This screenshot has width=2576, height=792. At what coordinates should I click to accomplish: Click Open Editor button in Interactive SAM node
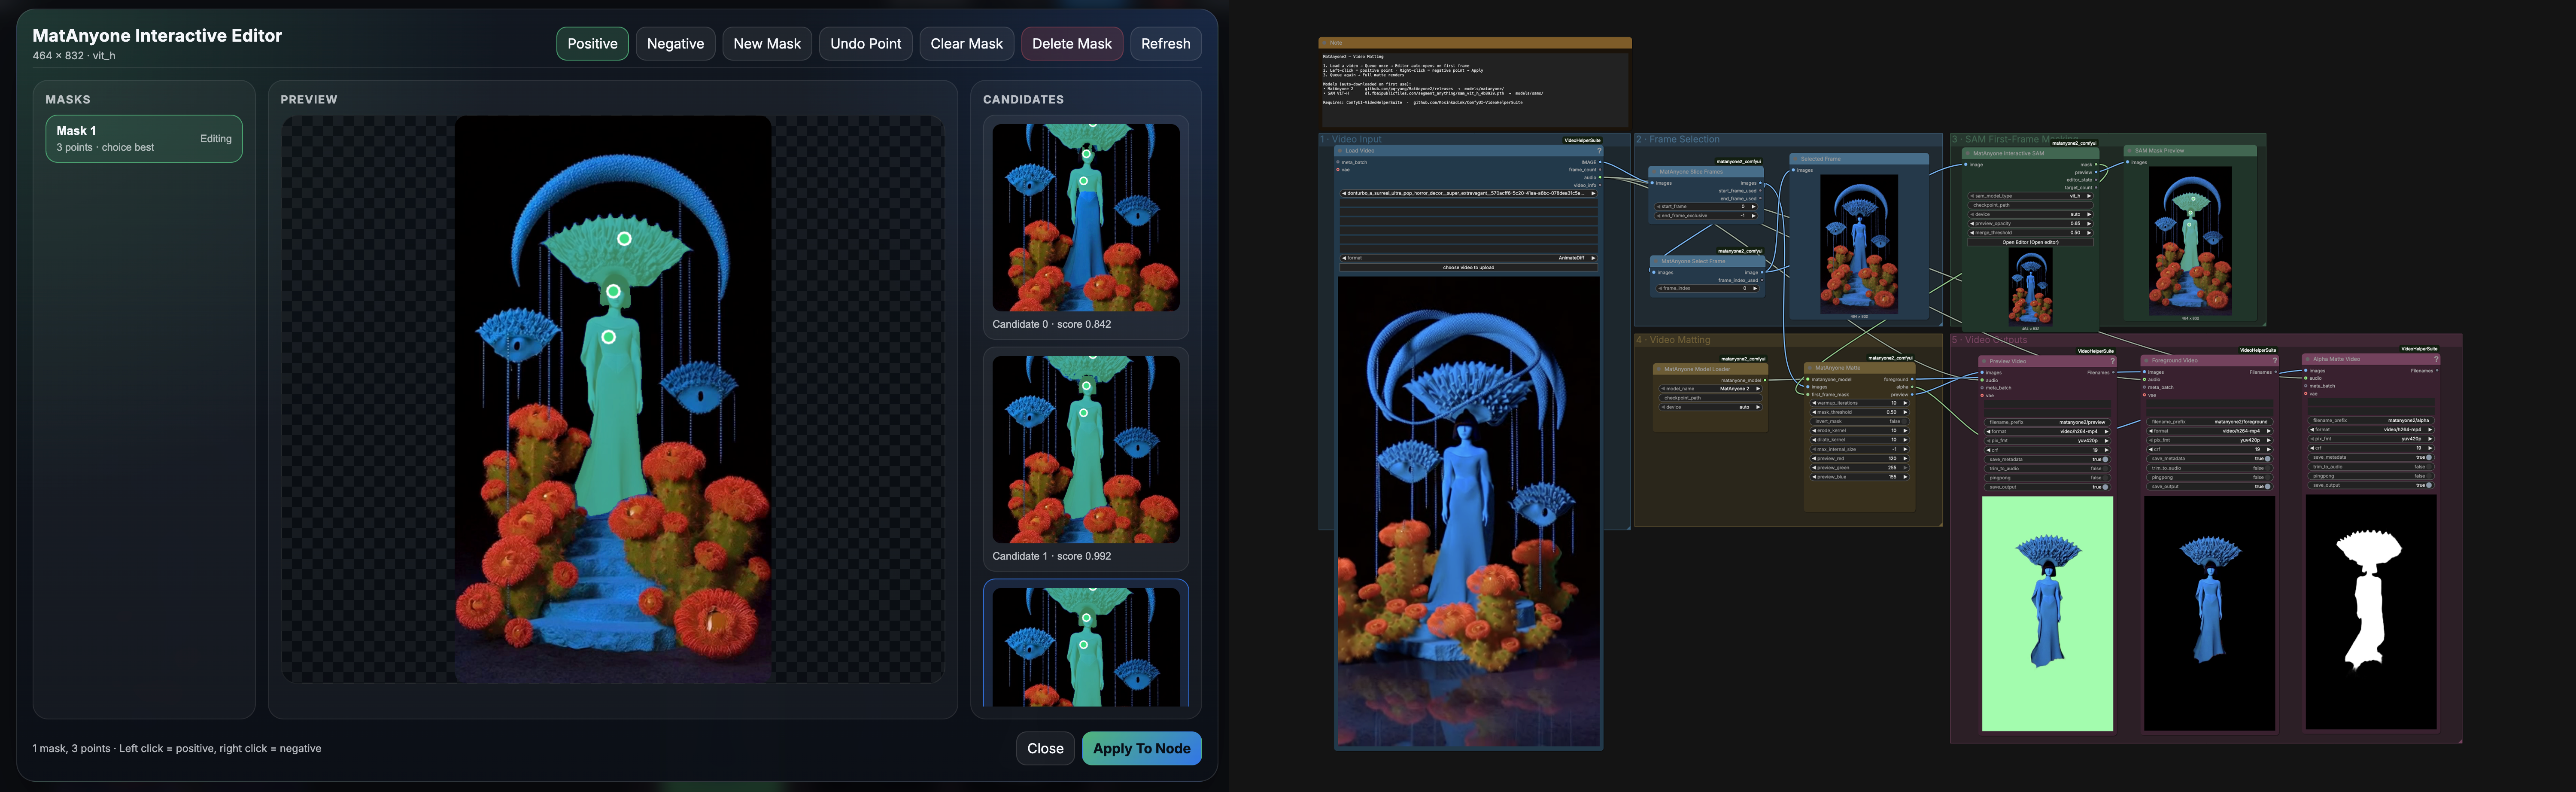coord(2031,242)
